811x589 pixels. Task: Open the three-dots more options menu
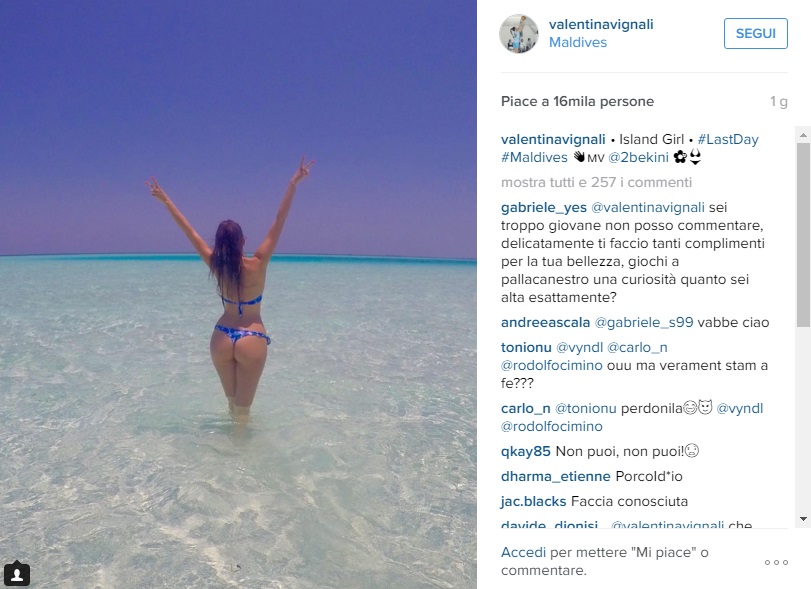(776, 562)
